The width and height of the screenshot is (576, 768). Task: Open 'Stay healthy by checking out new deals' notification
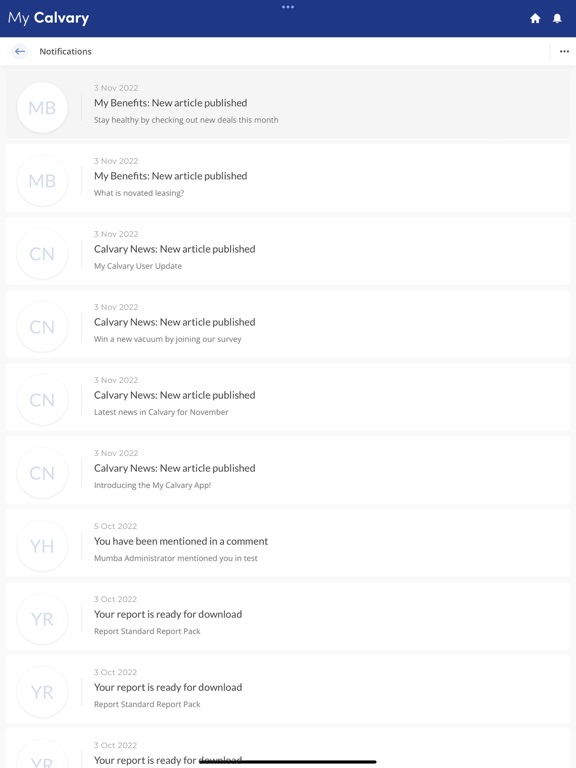pyautogui.click(x=288, y=104)
